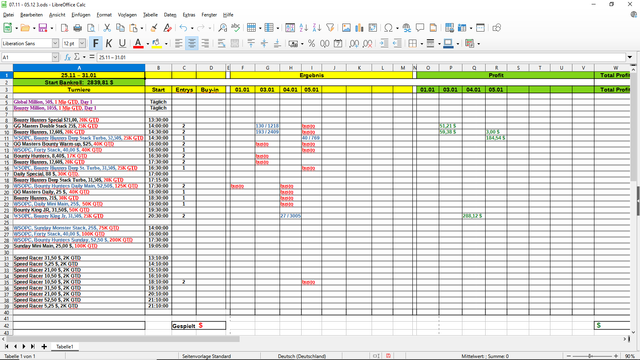Open the font size dropdown

coord(82,43)
